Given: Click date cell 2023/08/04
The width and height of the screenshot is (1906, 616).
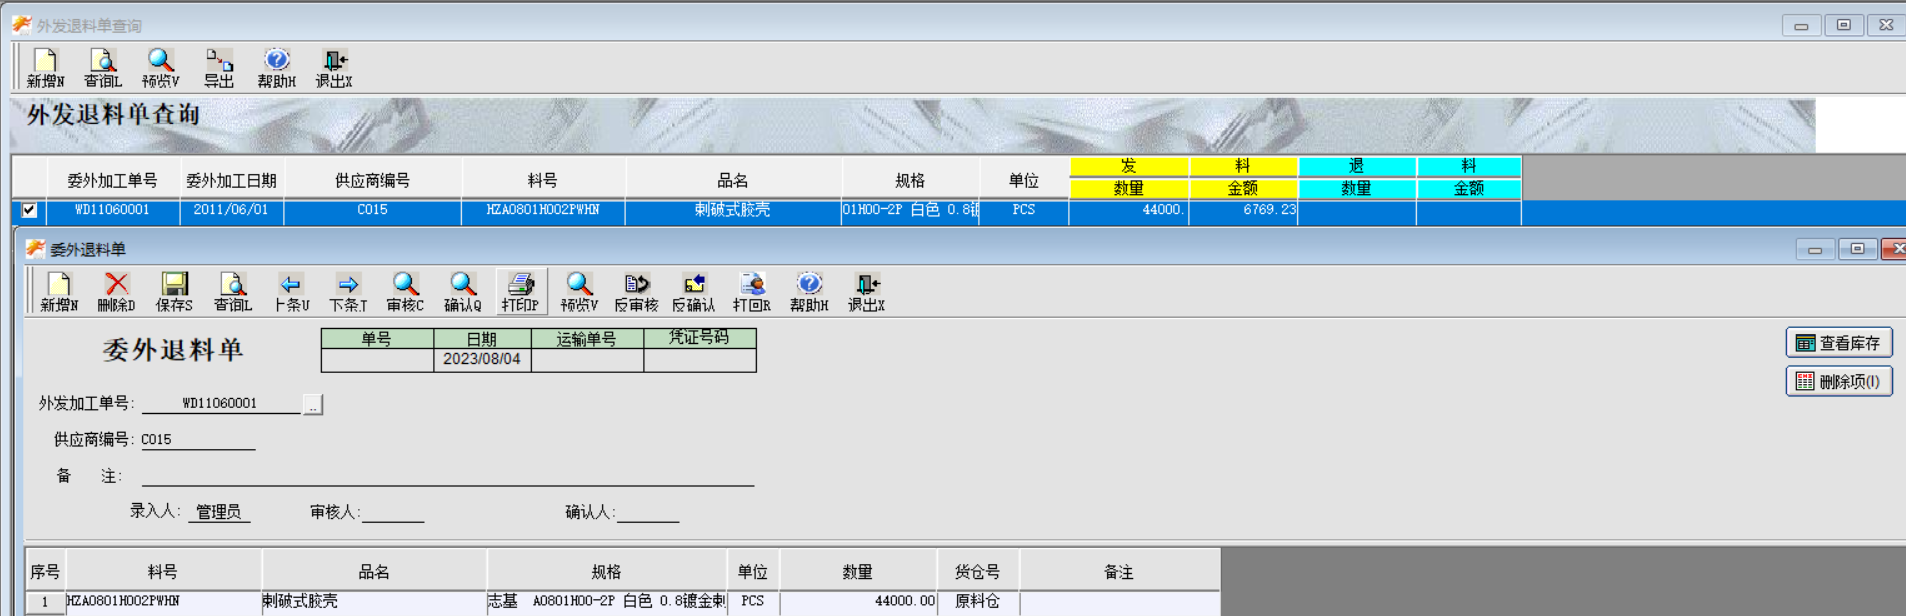Looking at the screenshot, I should click(482, 359).
